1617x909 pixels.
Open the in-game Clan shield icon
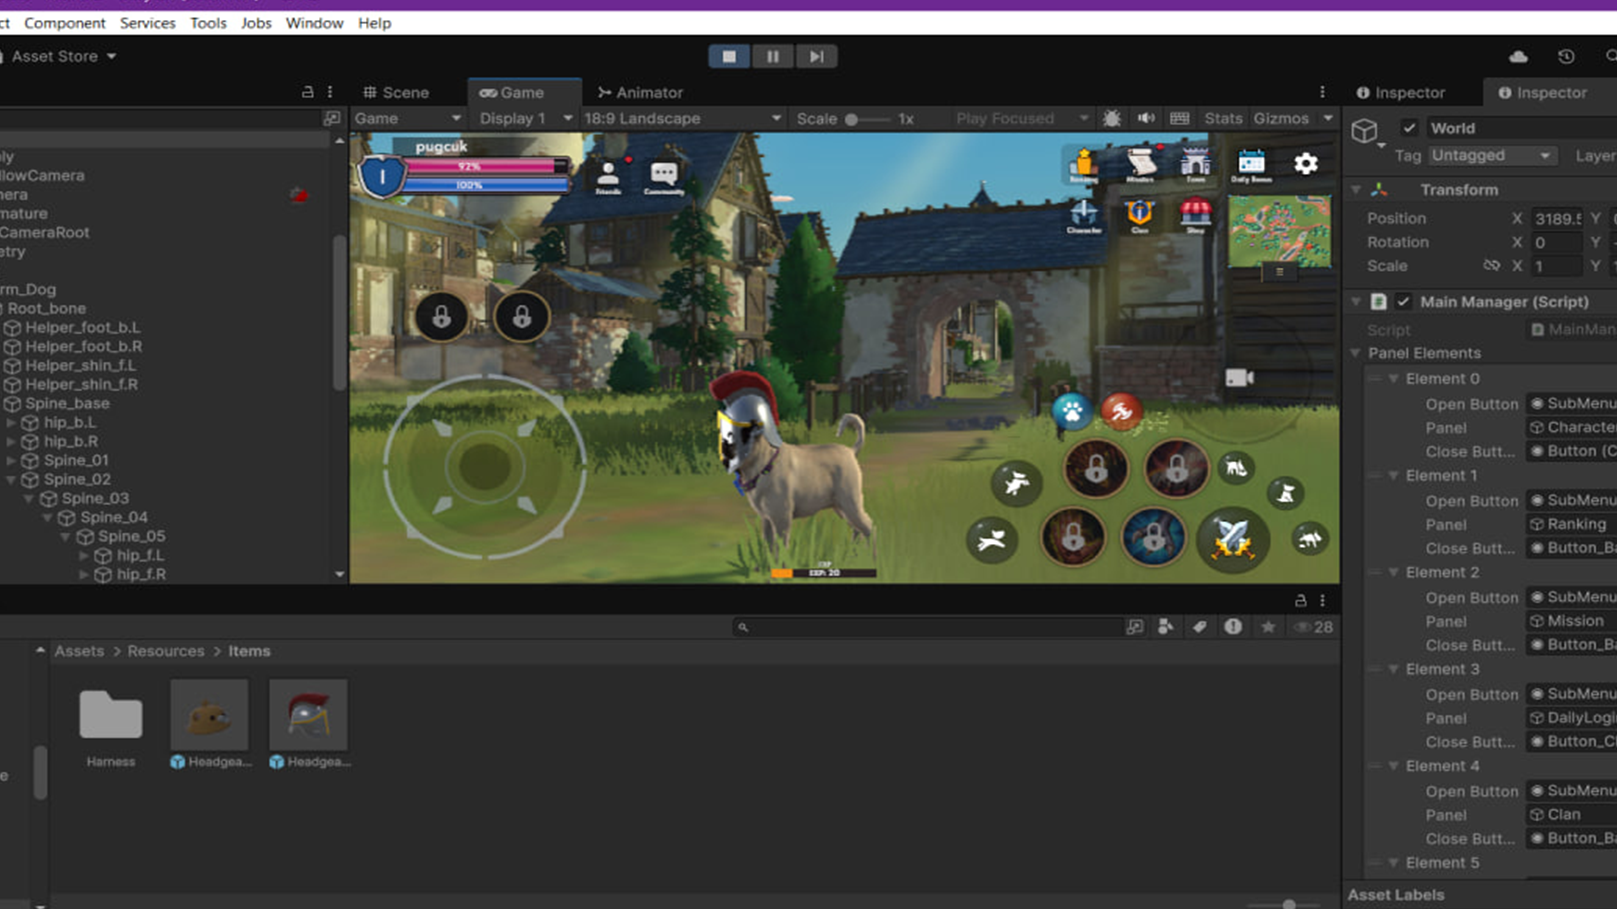pos(1139,216)
